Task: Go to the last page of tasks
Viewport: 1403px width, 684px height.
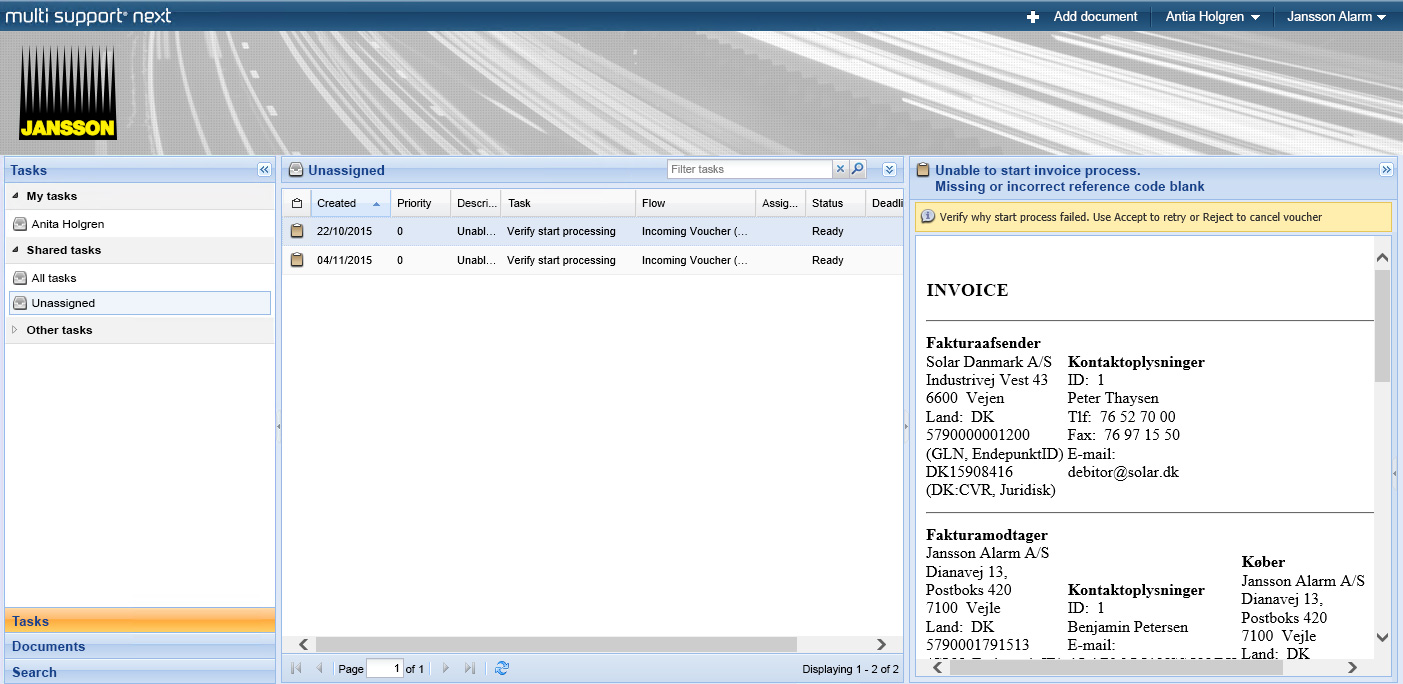Action: point(470,668)
